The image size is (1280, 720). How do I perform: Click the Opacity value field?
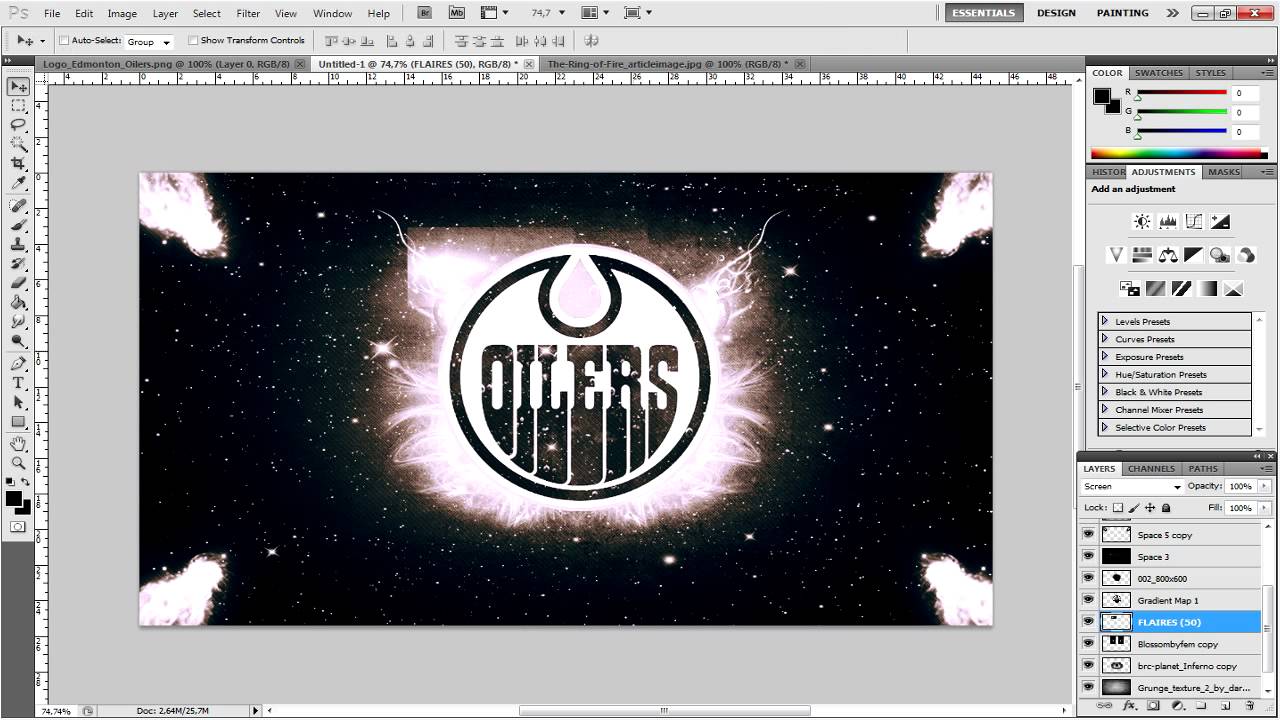pyautogui.click(x=1241, y=486)
